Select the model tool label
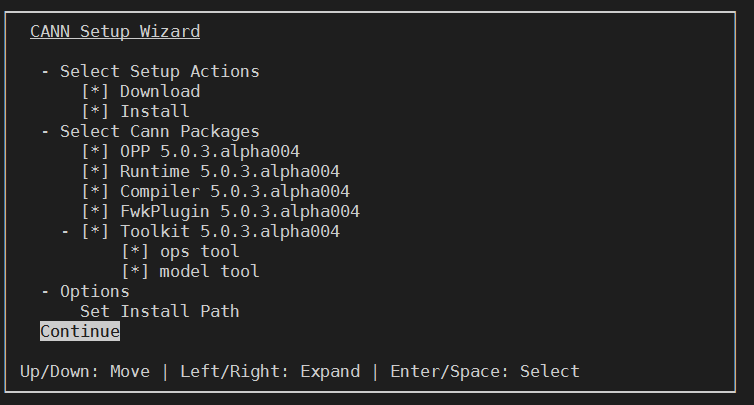 (x=210, y=272)
